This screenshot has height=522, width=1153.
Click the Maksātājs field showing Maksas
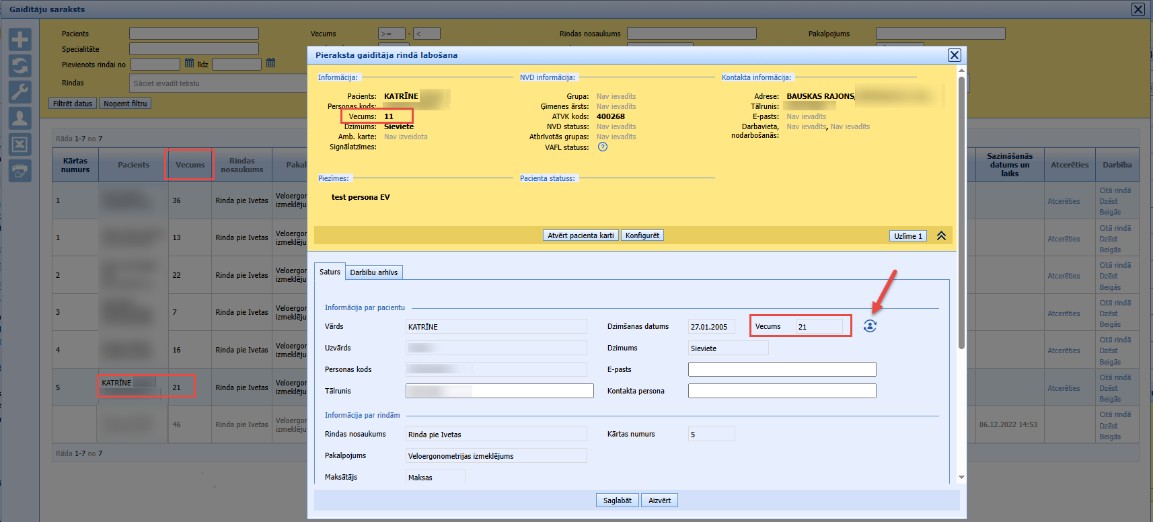tap(435, 478)
